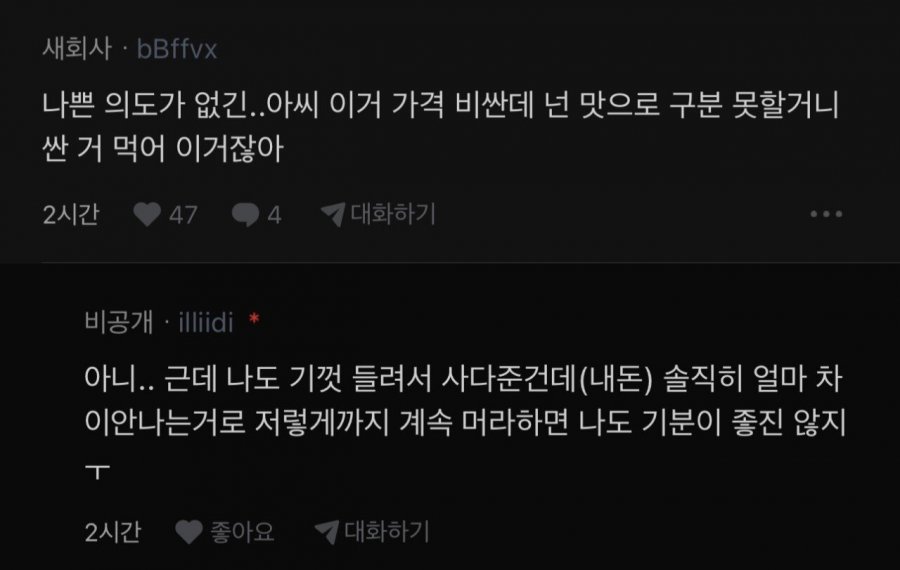Click like count 47
The height and width of the screenshot is (570, 900).
(x=183, y=215)
